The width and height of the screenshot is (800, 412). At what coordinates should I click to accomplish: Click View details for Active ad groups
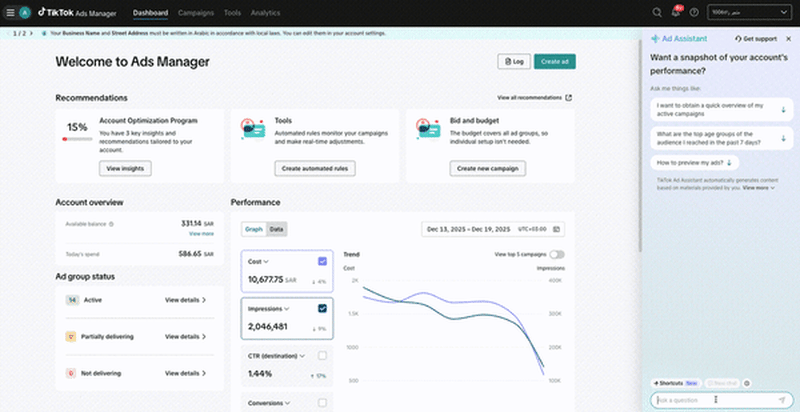(186, 300)
